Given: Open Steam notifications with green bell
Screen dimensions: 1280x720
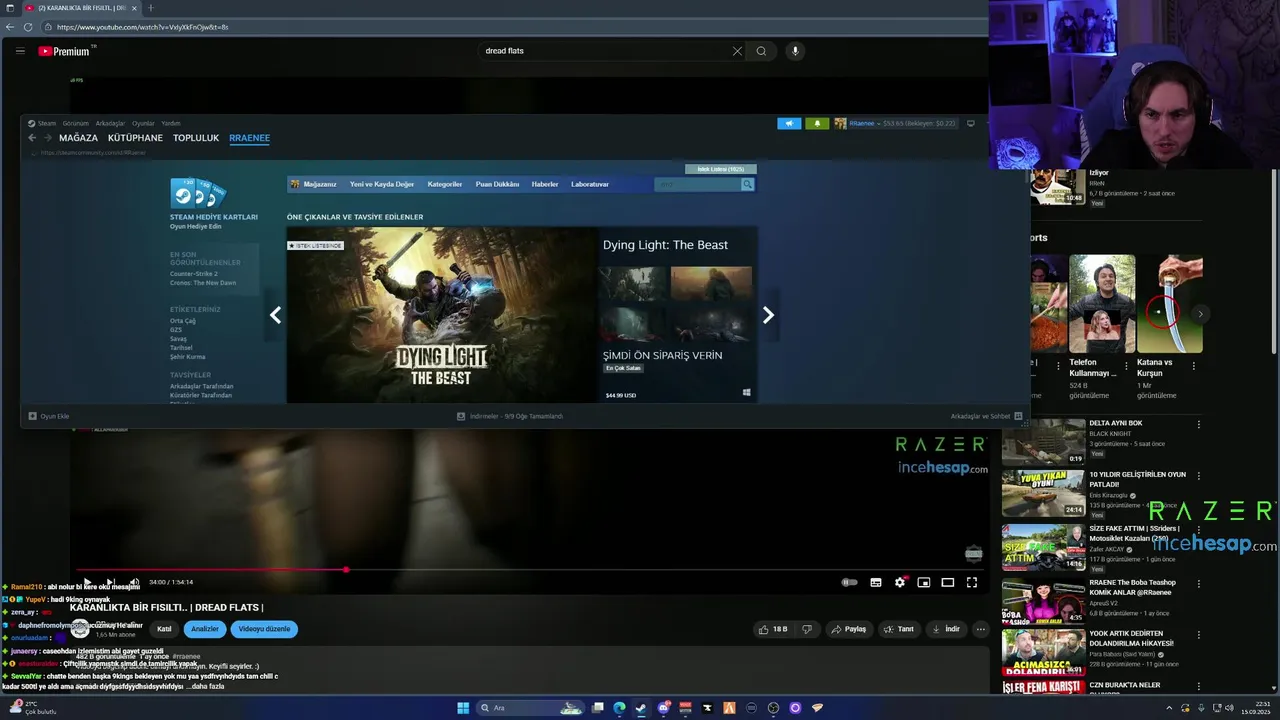Looking at the screenshot, I should tap(817, 123).
